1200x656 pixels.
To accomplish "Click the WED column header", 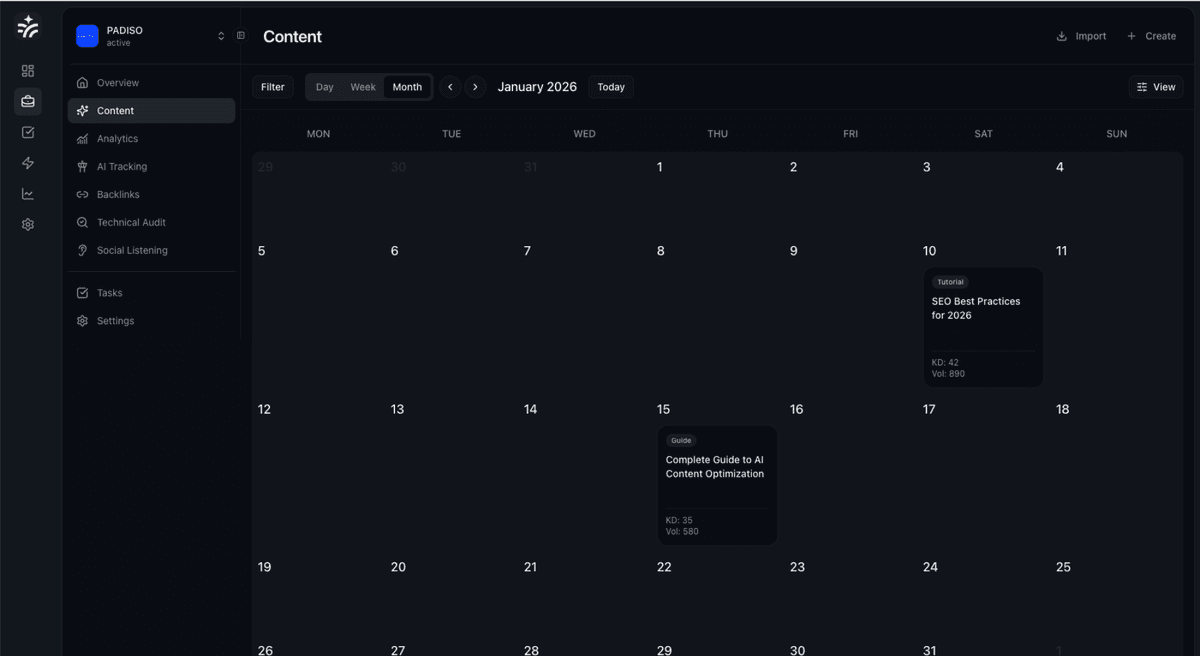I will point(584,134).
